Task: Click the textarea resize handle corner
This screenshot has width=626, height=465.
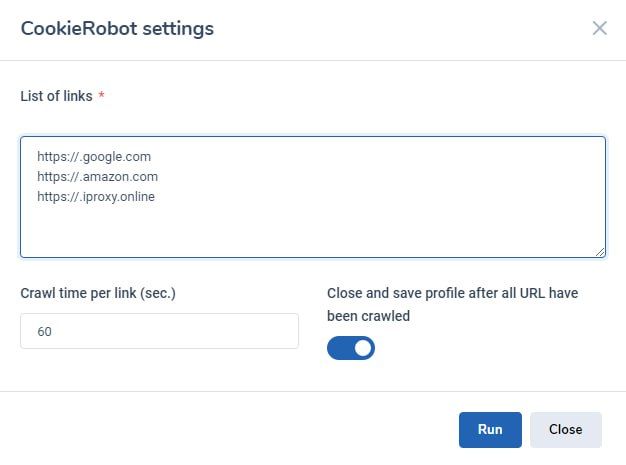Action: click(600, 252)
